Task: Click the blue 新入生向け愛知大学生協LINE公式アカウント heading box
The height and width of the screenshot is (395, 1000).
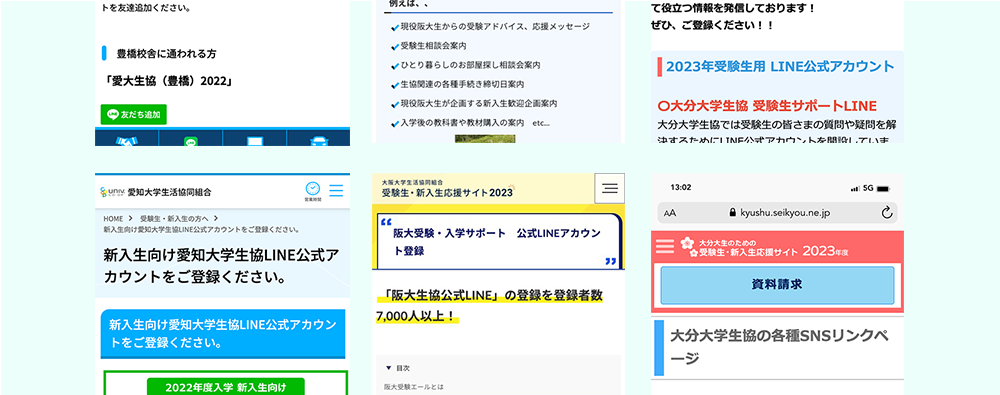Action: click(x=223, y=333)
